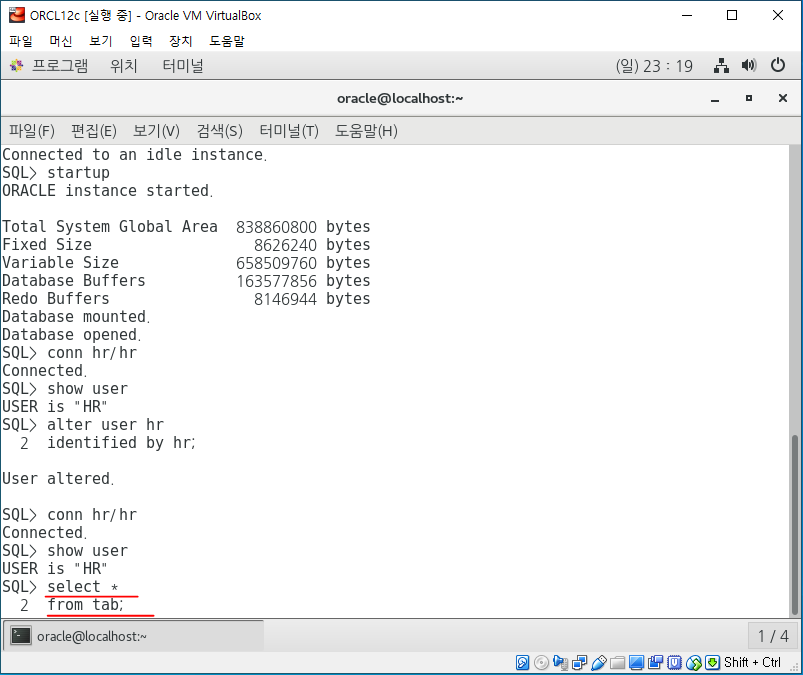Open the VirtualBox 장치 menu
803x675 pixels.
point(181,40)
